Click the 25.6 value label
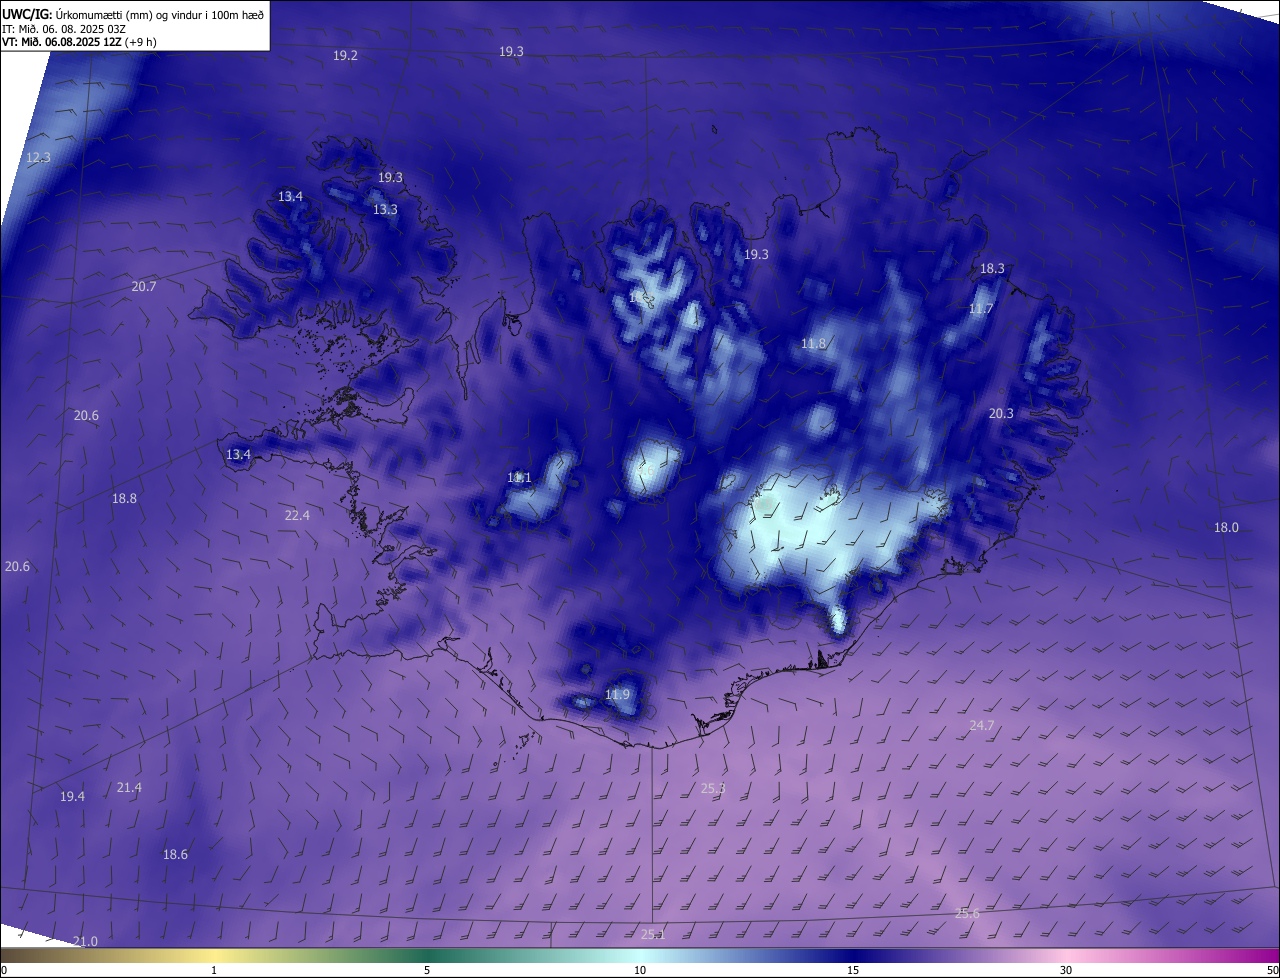Screen dimensions: 1280x978 (x=967, y=914)
